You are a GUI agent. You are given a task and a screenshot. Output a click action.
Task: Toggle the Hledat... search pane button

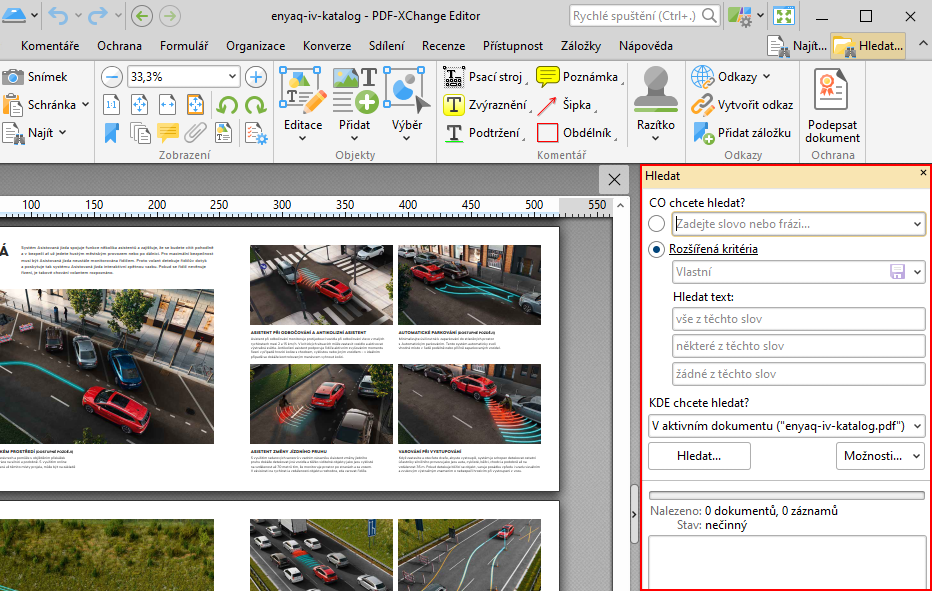pos(868,46)
